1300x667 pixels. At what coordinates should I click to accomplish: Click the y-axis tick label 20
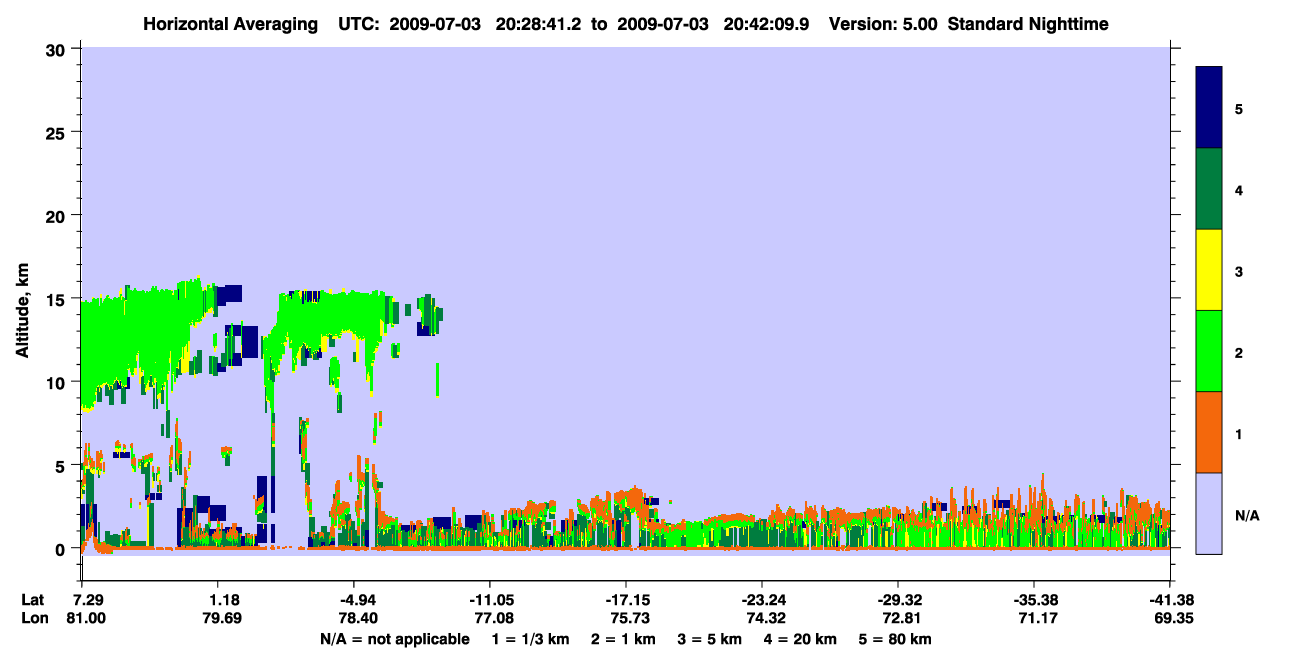point(57,215)
